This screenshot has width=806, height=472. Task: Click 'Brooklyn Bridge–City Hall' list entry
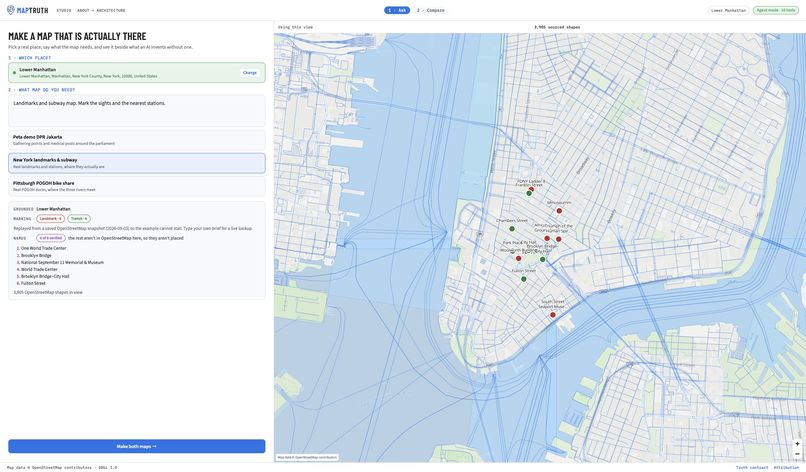pyautogui.click(x=45, y=276)
